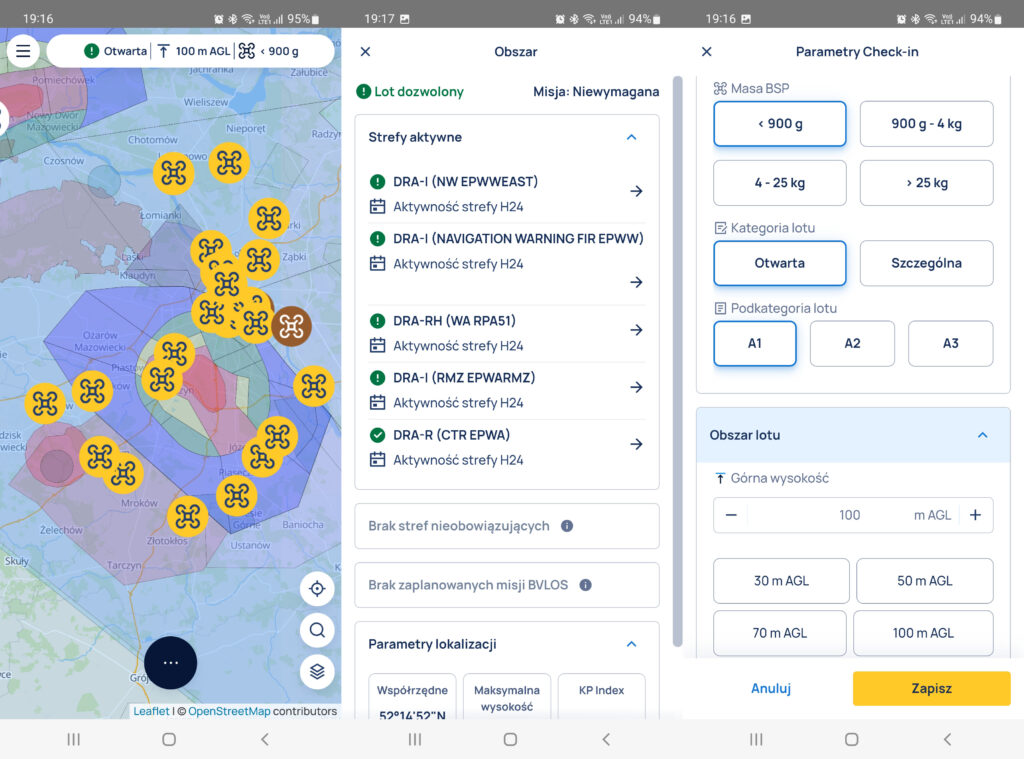Tap the locate-me crosshair icon
1024x759 pixels.
point(317,589)
